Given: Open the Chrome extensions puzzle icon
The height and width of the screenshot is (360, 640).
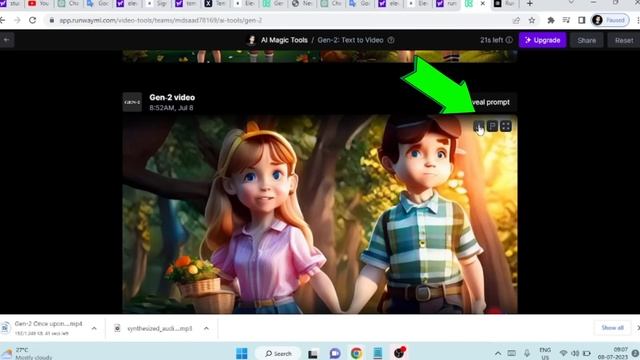Looking at the screenshot, I should [x=551, y=20].
